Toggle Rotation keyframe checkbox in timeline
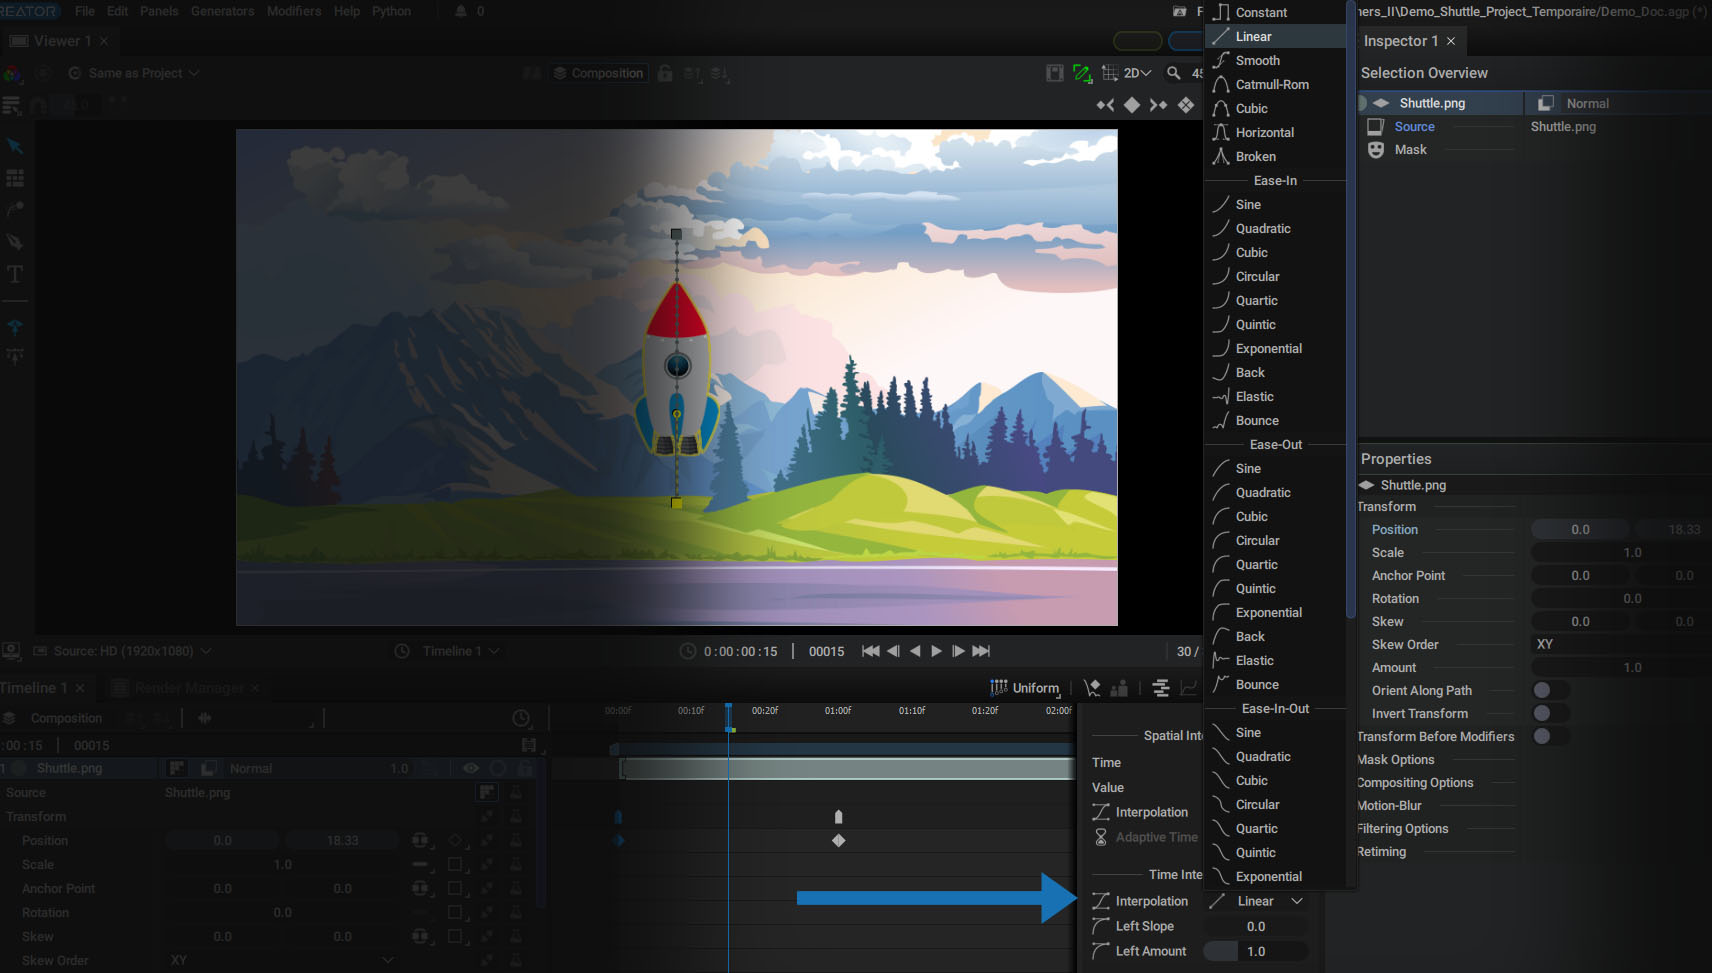This screenshot has width=1712, height=973. point(455,912)
